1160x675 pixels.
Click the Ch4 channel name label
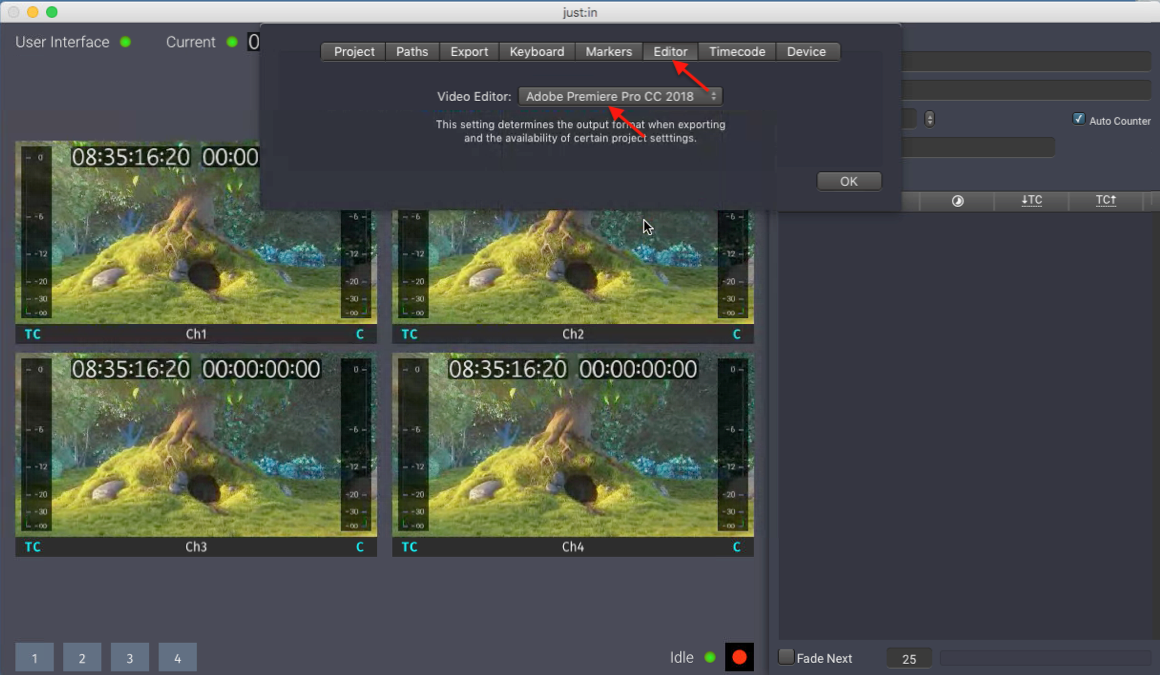573,547
